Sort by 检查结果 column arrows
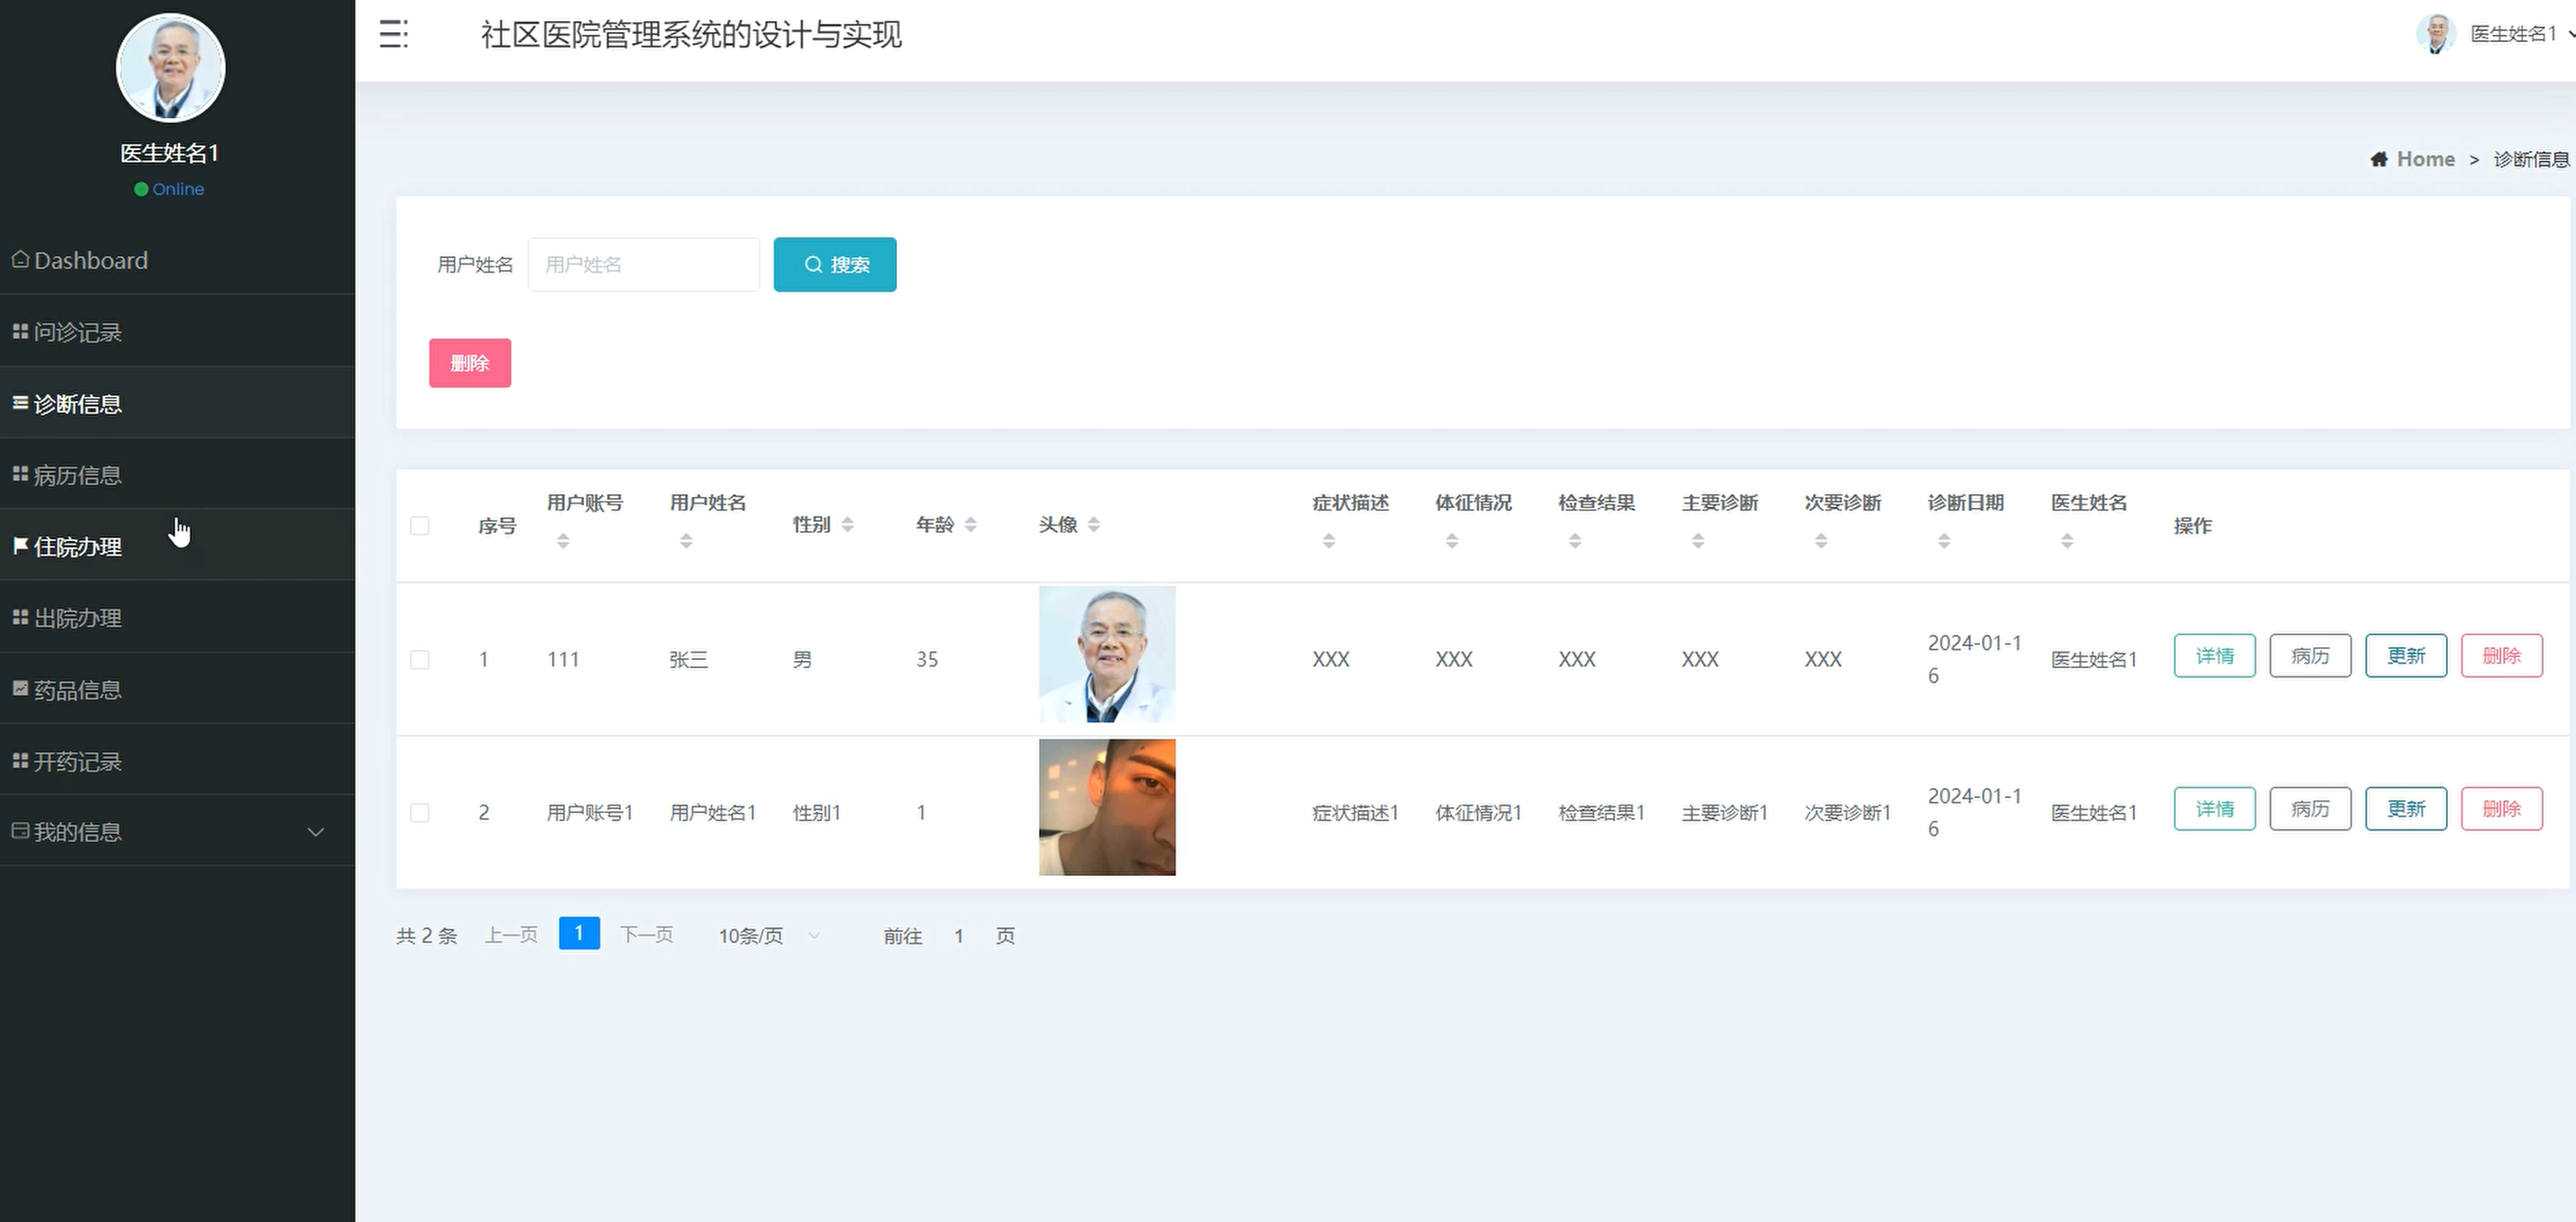Screen dimensions: 2576x1222 tap(1575, 541)
